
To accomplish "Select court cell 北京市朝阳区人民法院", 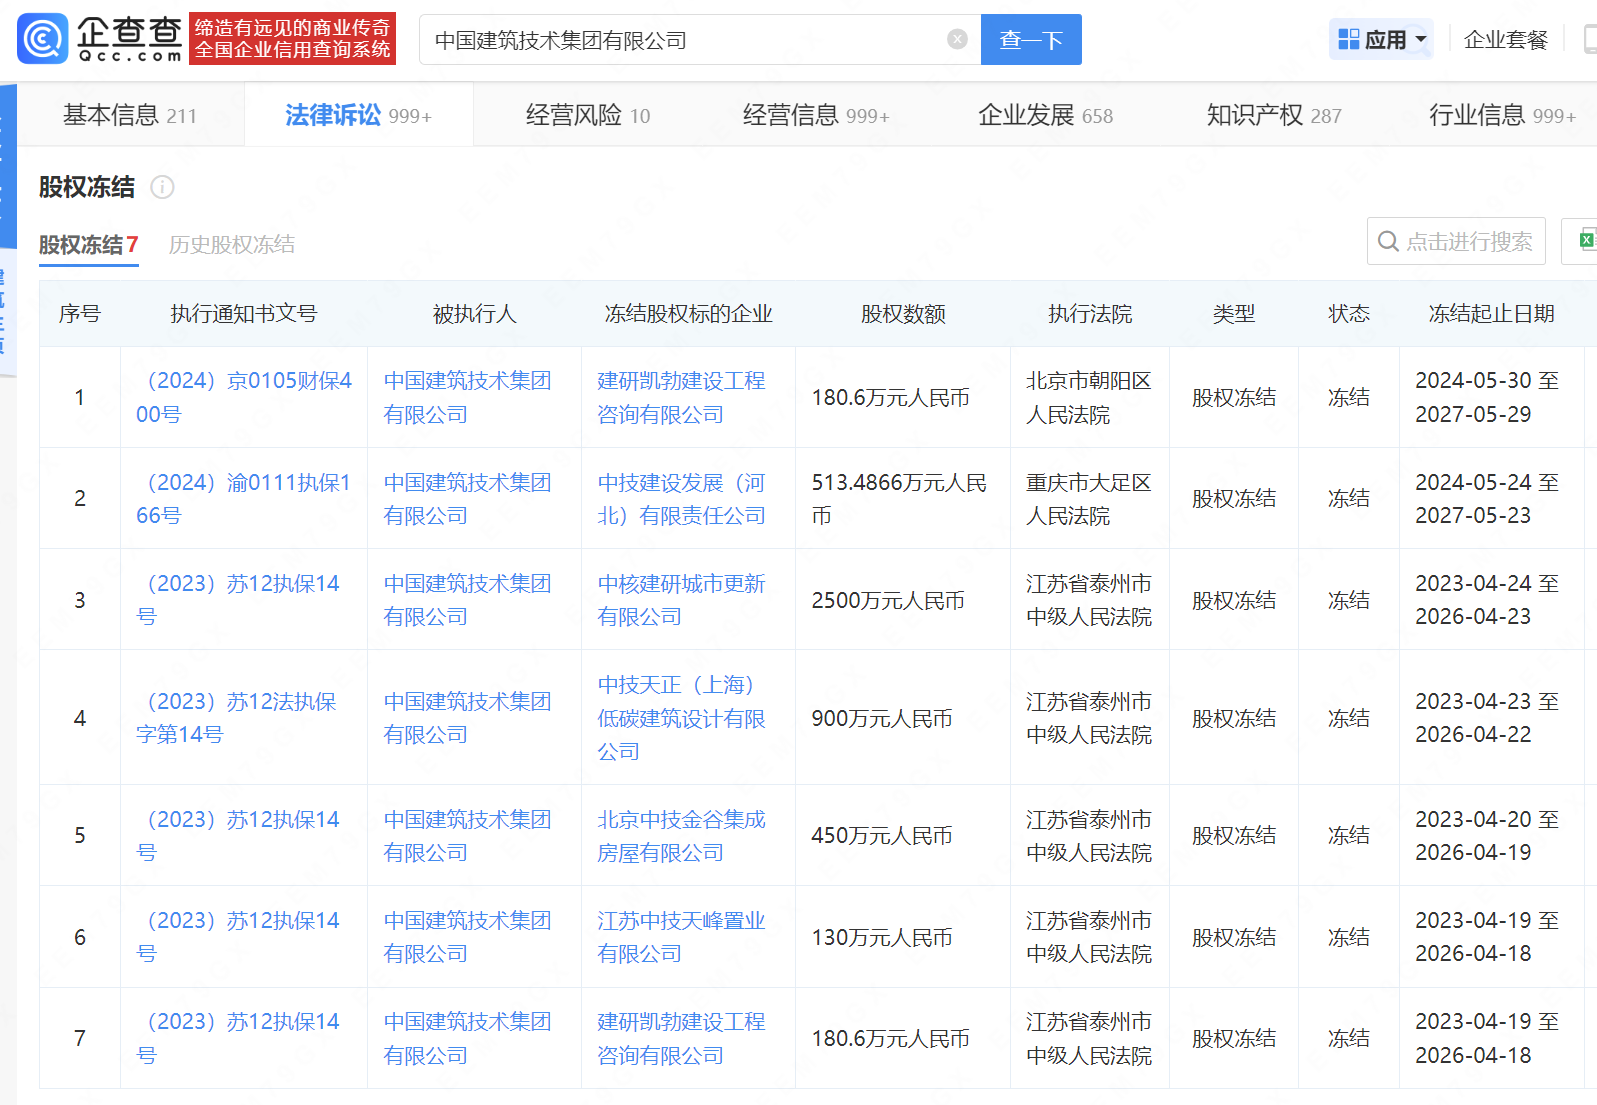I will [1089, 397].
